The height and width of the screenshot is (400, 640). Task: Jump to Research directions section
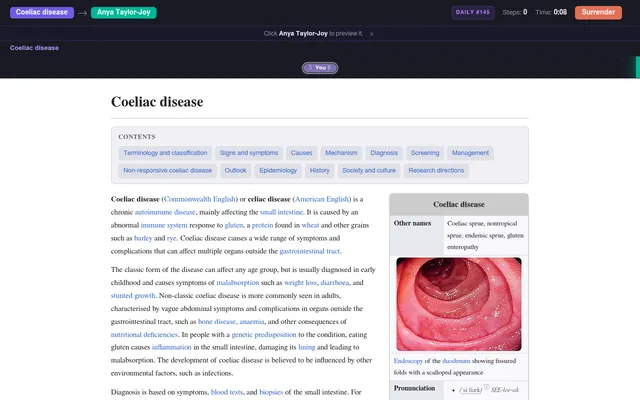[x=436, y=171]
